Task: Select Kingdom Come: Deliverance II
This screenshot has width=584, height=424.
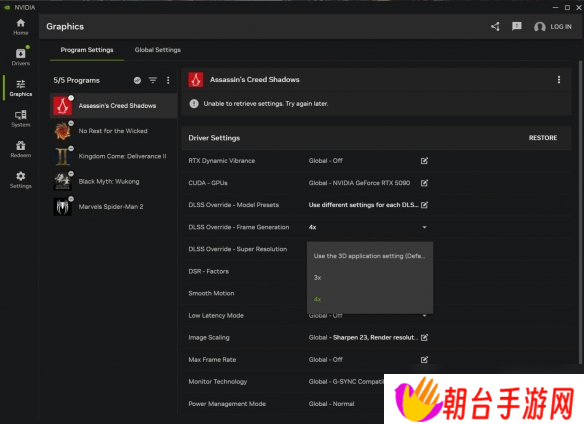Action: click(x=114, y=156)
